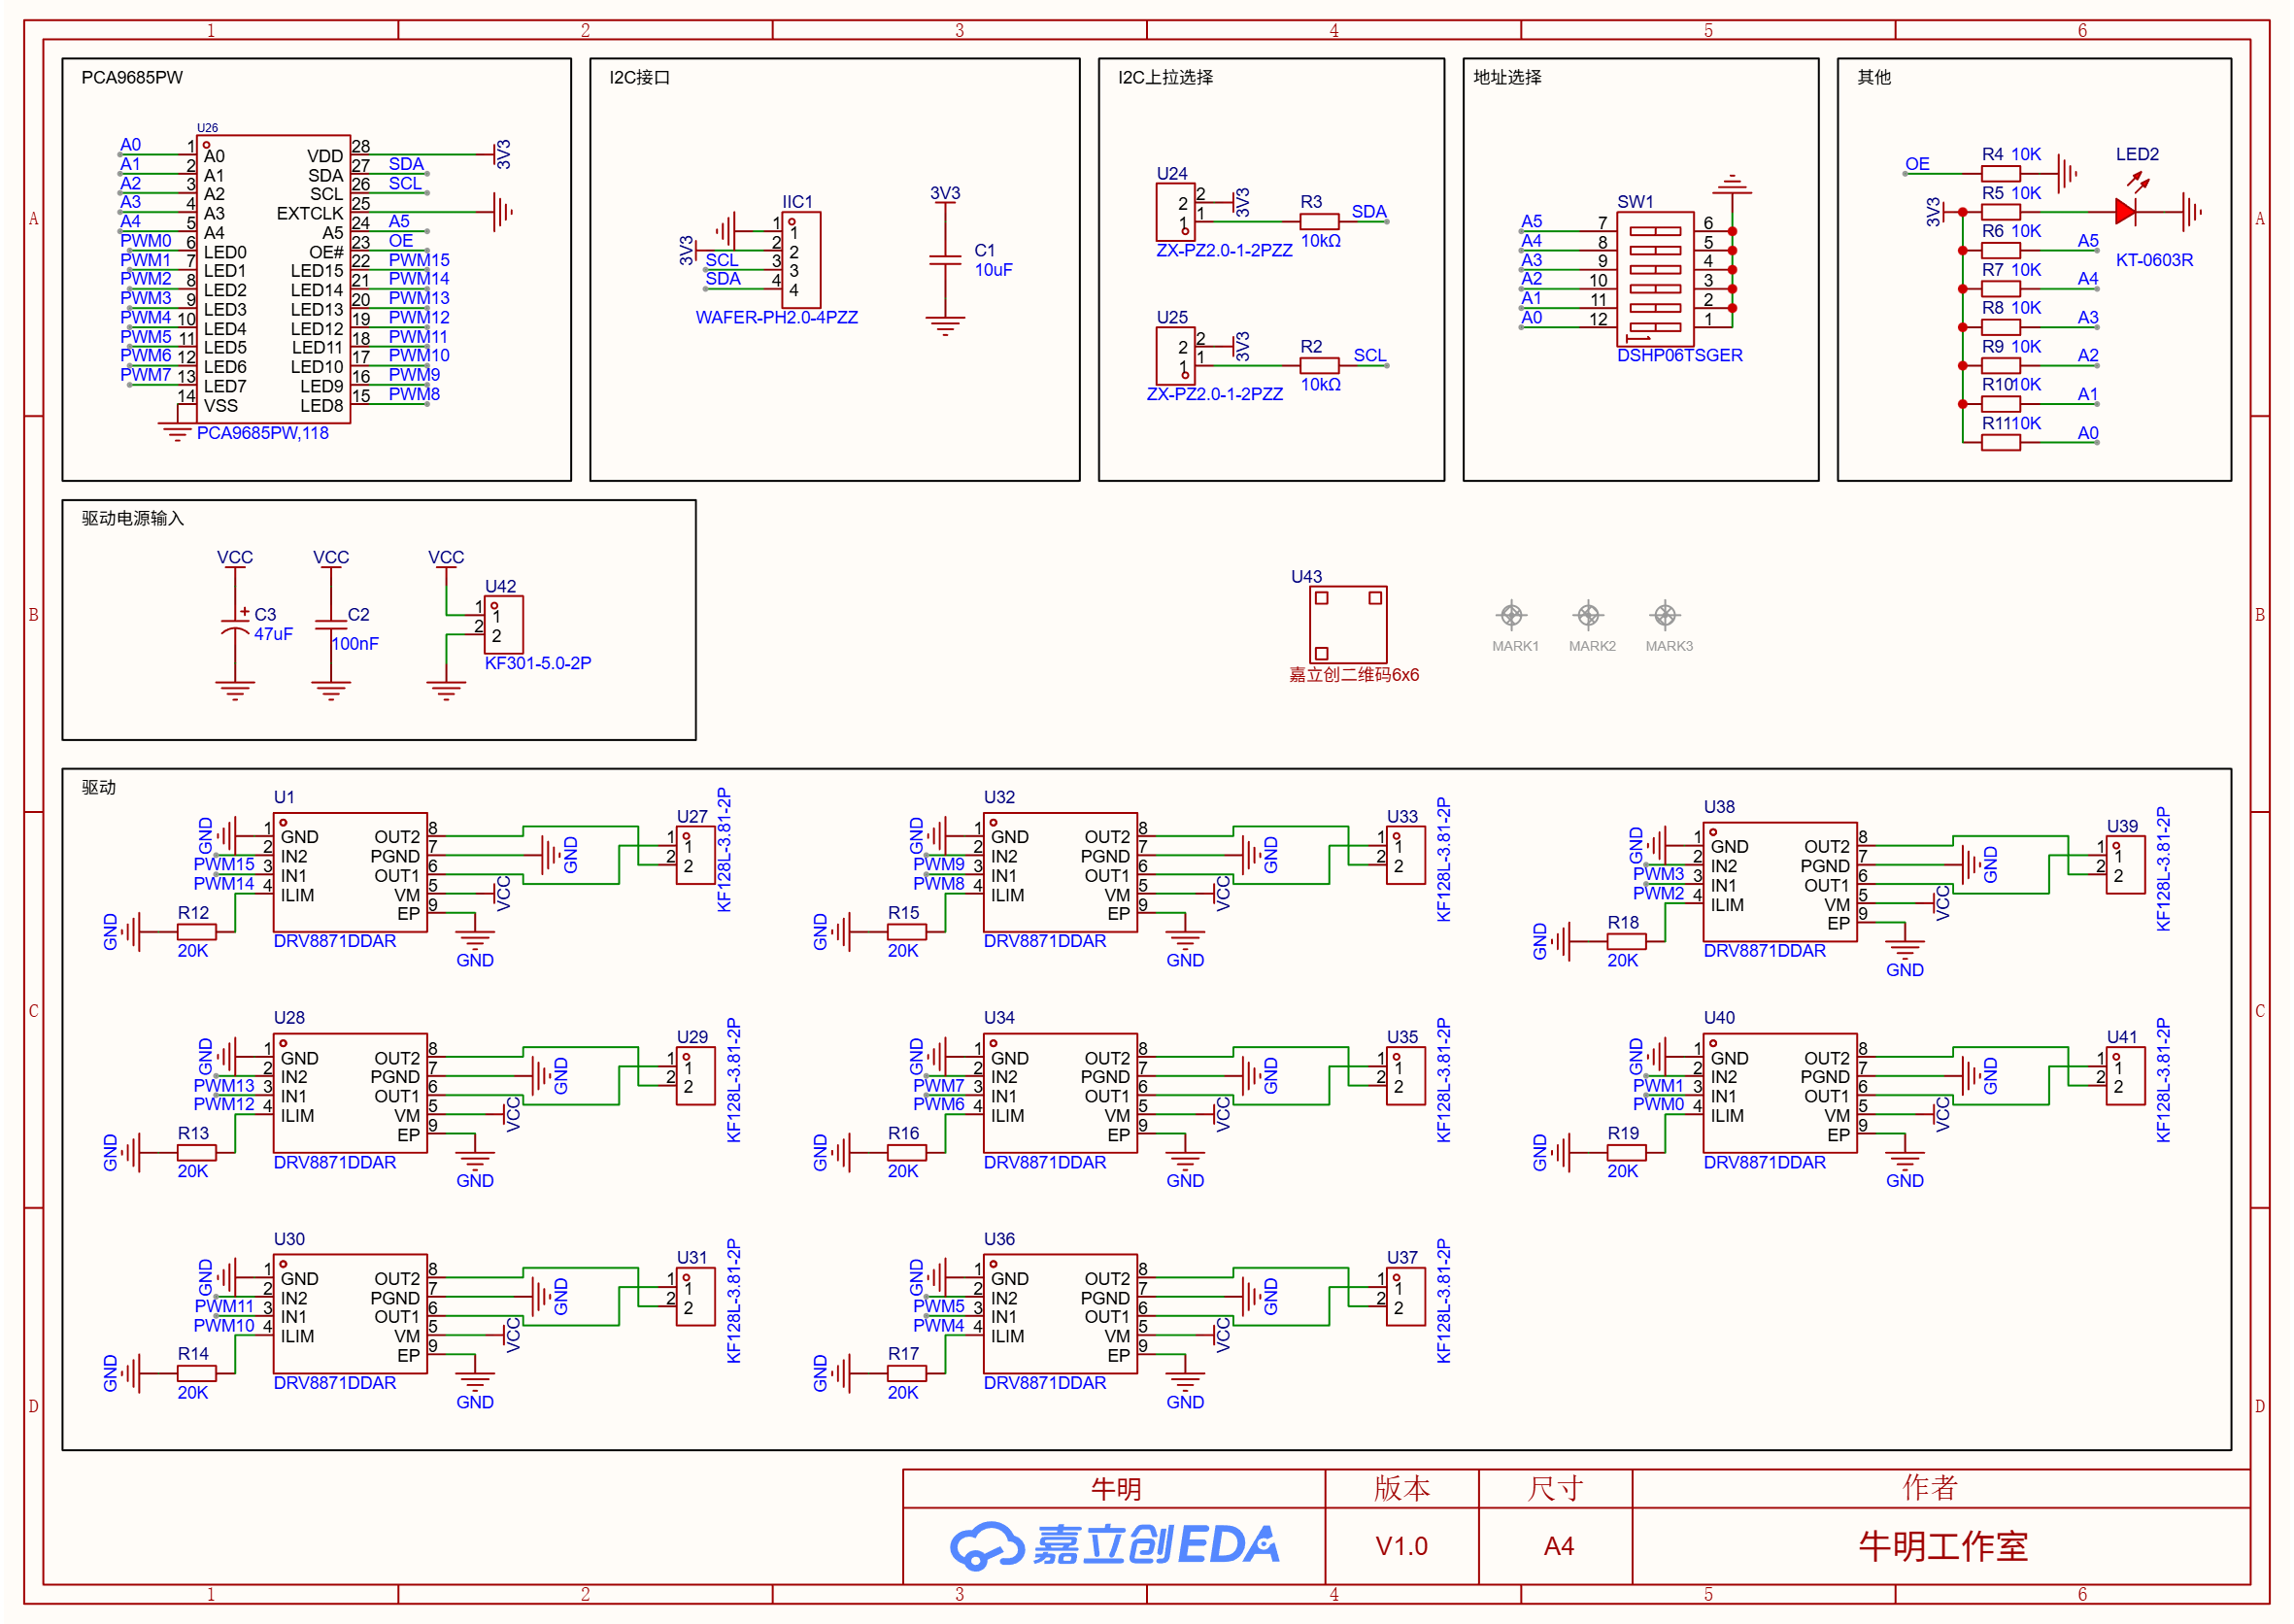Image resolution: width=2294 pixels, height=1624 pixels.
Task: Select the U41 KF128L output connector
Action: [x=2125, y=1077]
